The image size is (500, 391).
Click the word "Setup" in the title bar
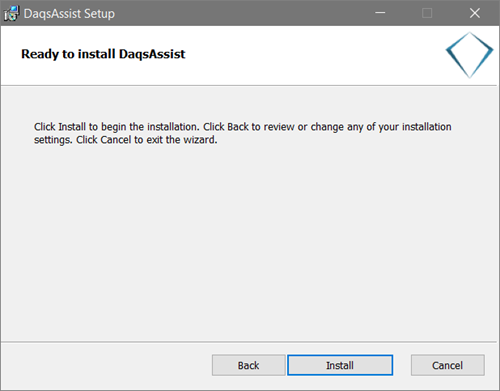coord(99,14)
